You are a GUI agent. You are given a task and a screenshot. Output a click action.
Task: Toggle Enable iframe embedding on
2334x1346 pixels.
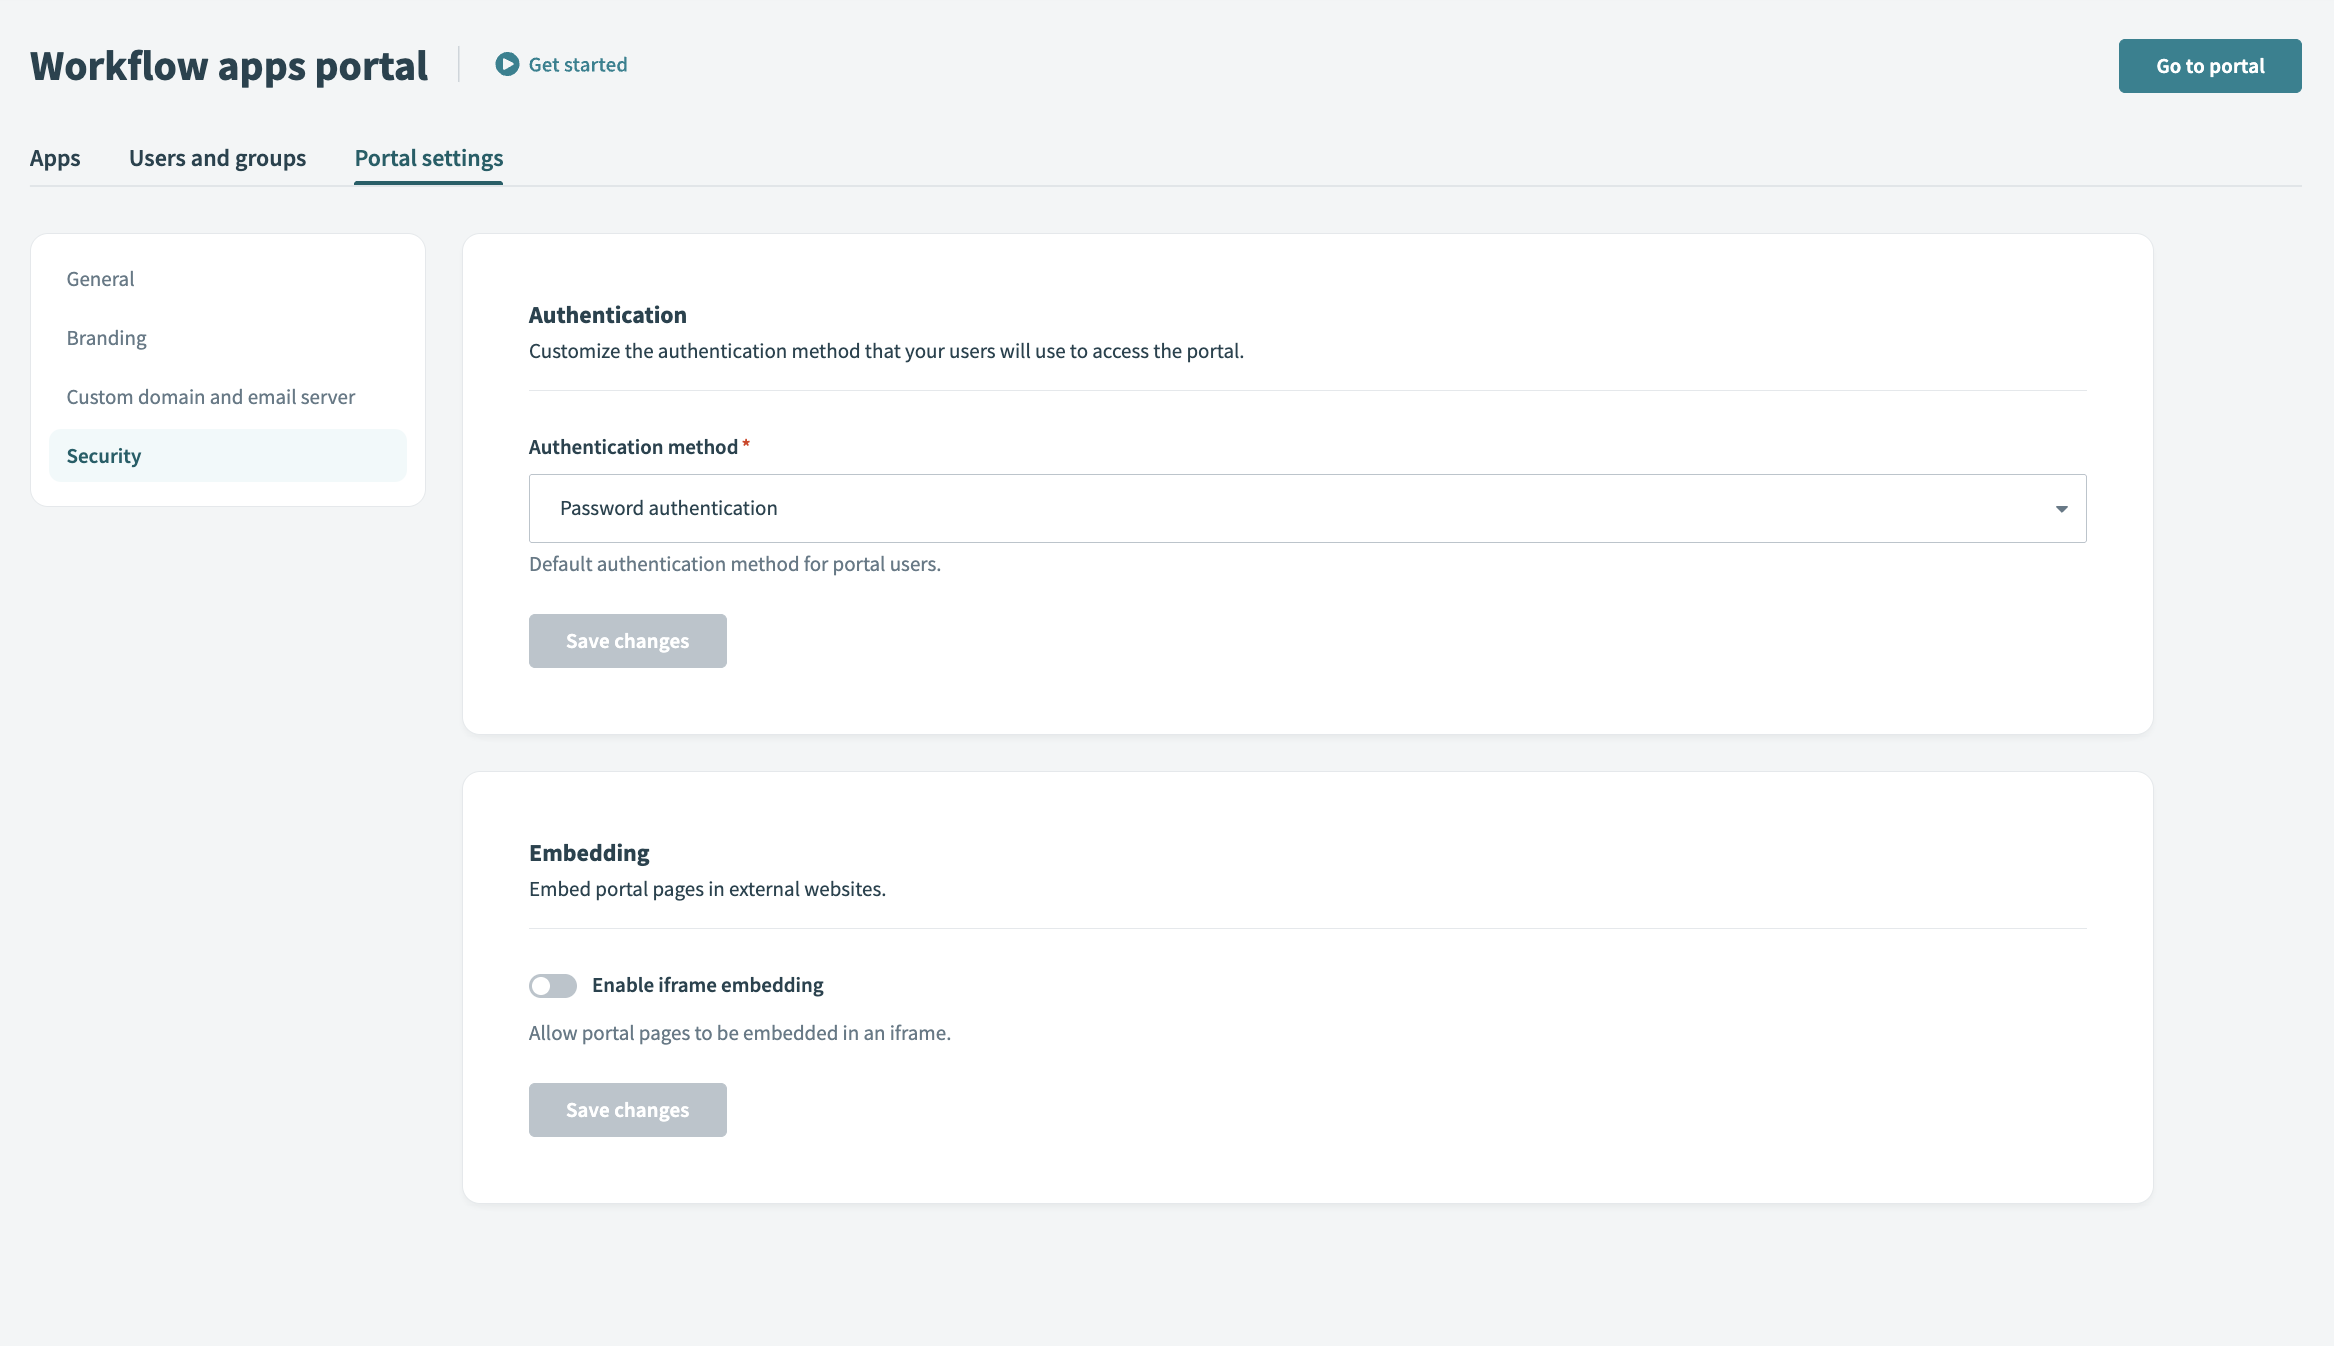pos(552,985)
